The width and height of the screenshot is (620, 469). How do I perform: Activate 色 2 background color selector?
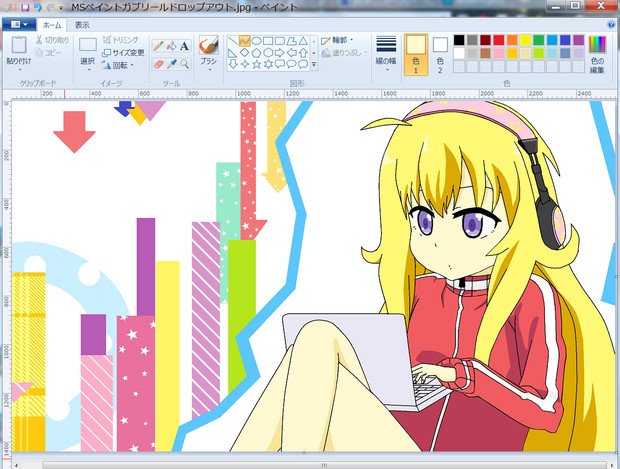(x=440, y=55)
